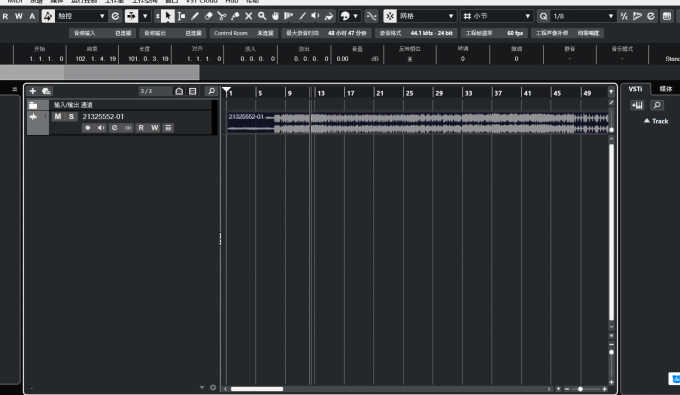This screenshot has height=395, width=680.
Task: Toggle Read automation on track 21325552-01
Action: pos(141,127)
